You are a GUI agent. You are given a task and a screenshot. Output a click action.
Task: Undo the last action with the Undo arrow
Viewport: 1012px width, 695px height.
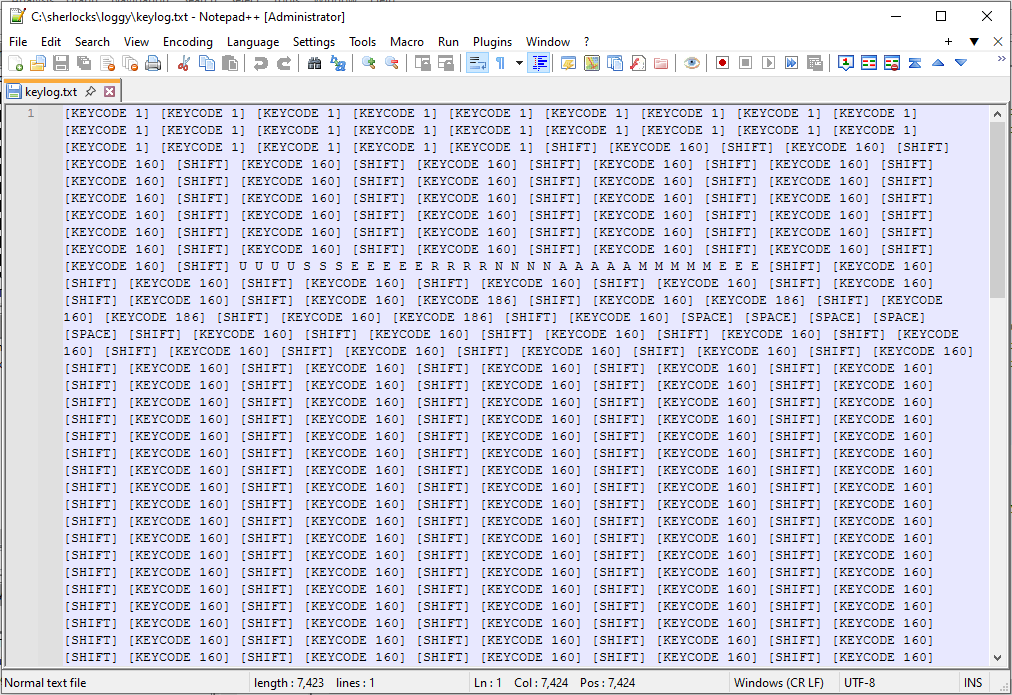(261, 63)
